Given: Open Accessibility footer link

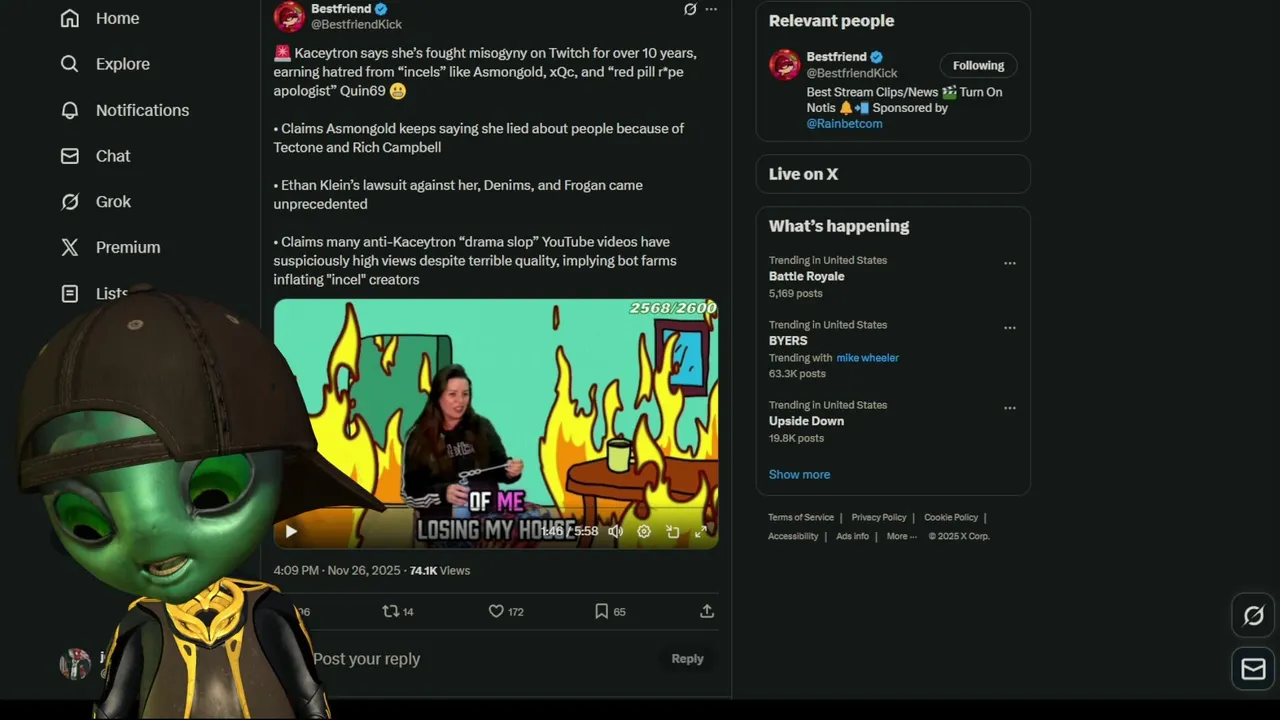Looking at the screenshot, I should tap(793, 537).
